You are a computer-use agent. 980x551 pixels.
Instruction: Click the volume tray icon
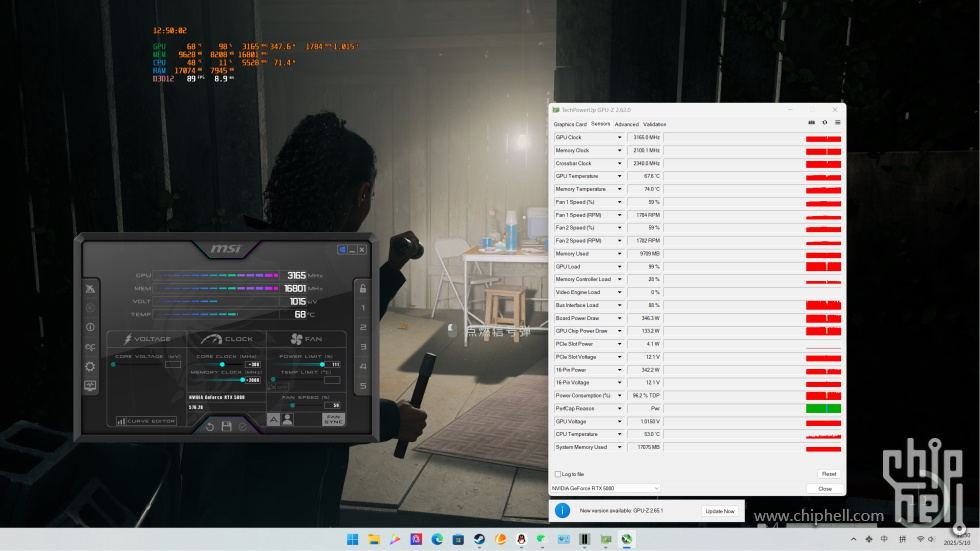tap(931, 539)
